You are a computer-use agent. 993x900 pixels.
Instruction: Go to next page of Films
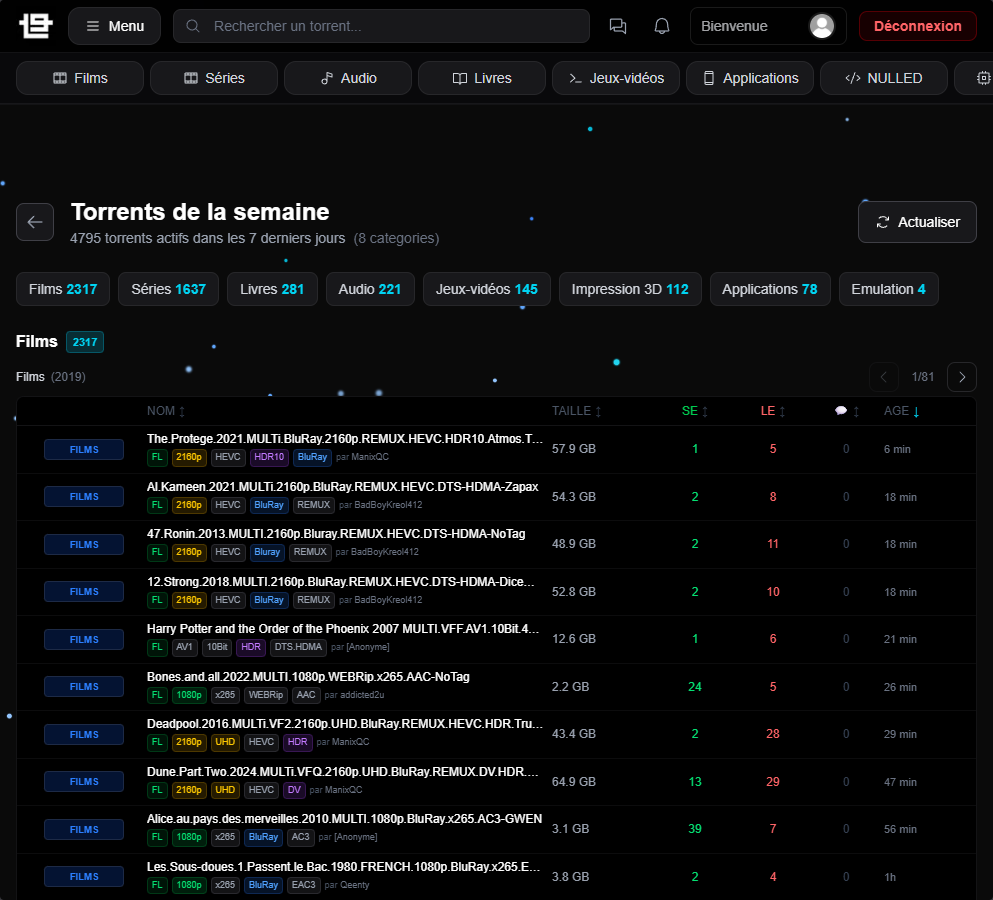pyautogui.click(x=961, y=377)
